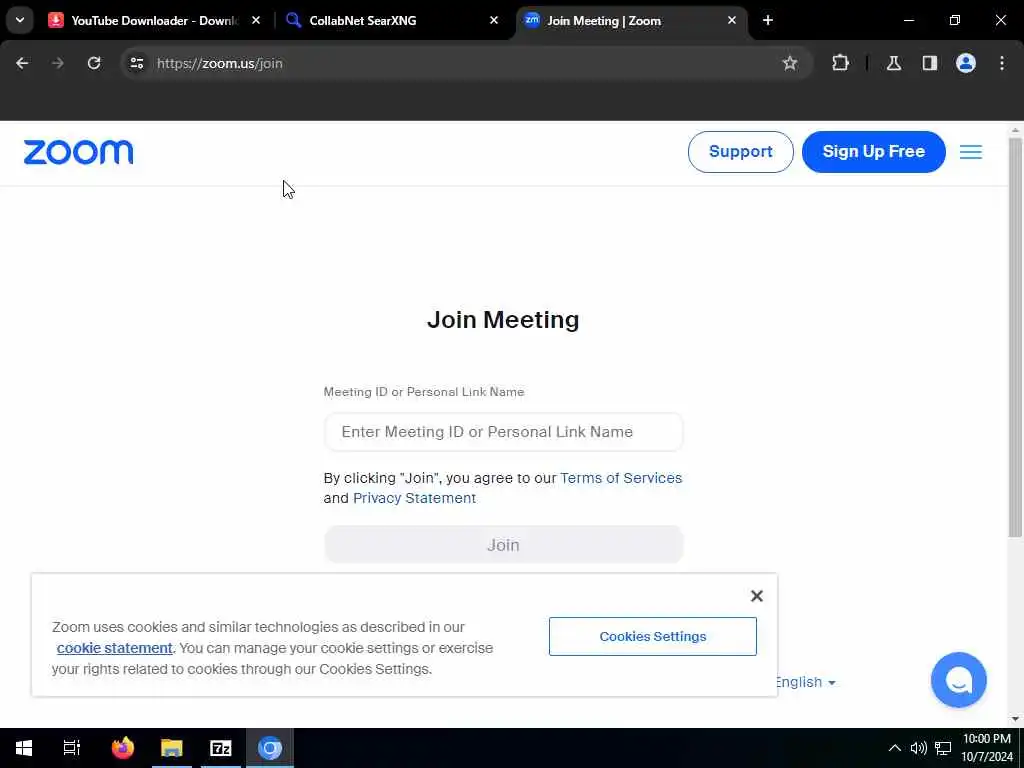This screenshot has height=768, width=1024.
Task: Click the Meeting ID input field
Action: coord(504,432)
